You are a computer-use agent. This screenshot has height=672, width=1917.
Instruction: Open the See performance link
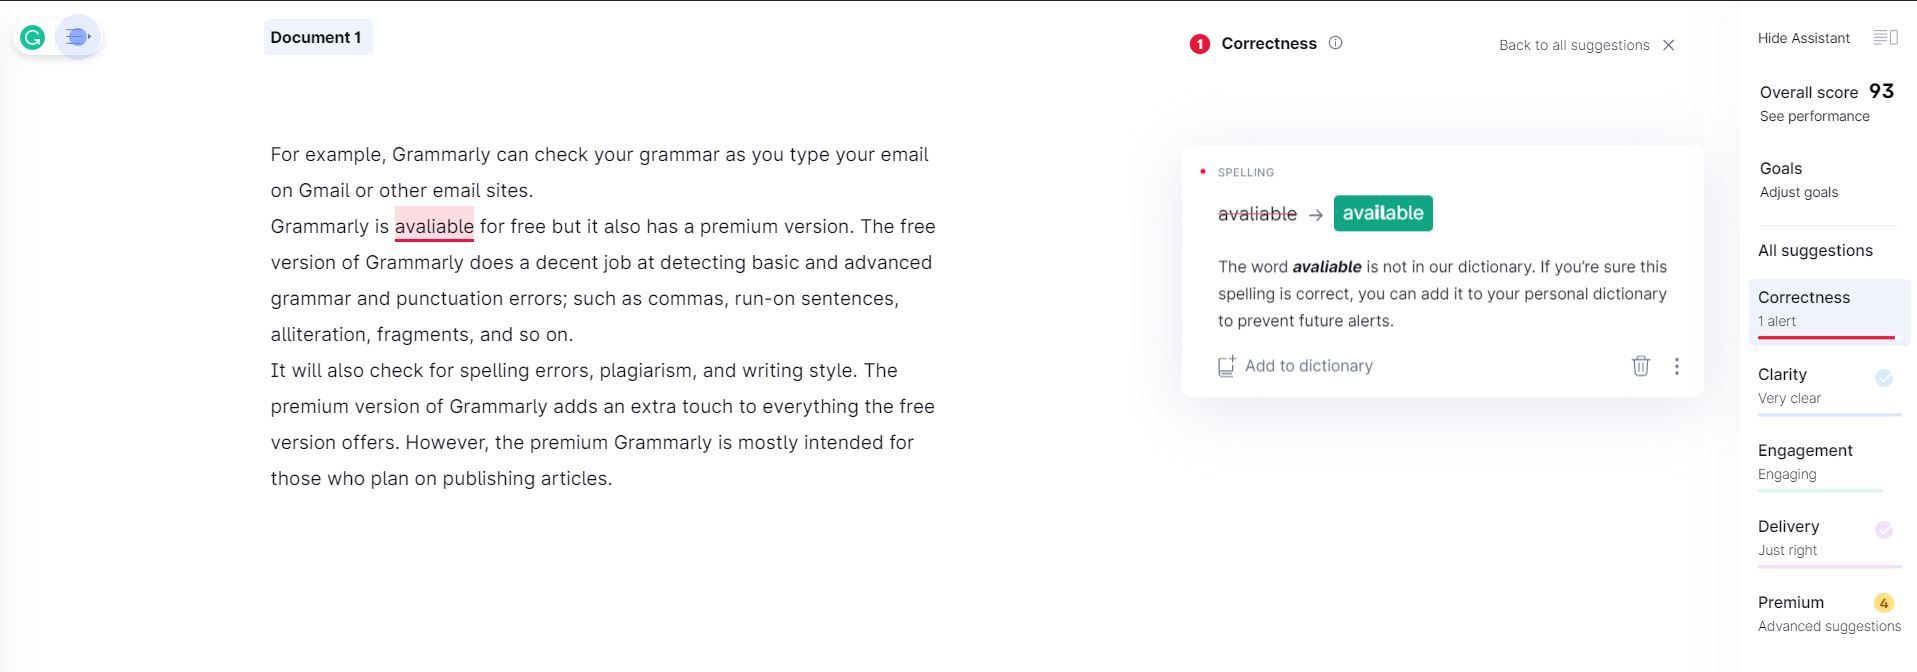point(1815,116)
